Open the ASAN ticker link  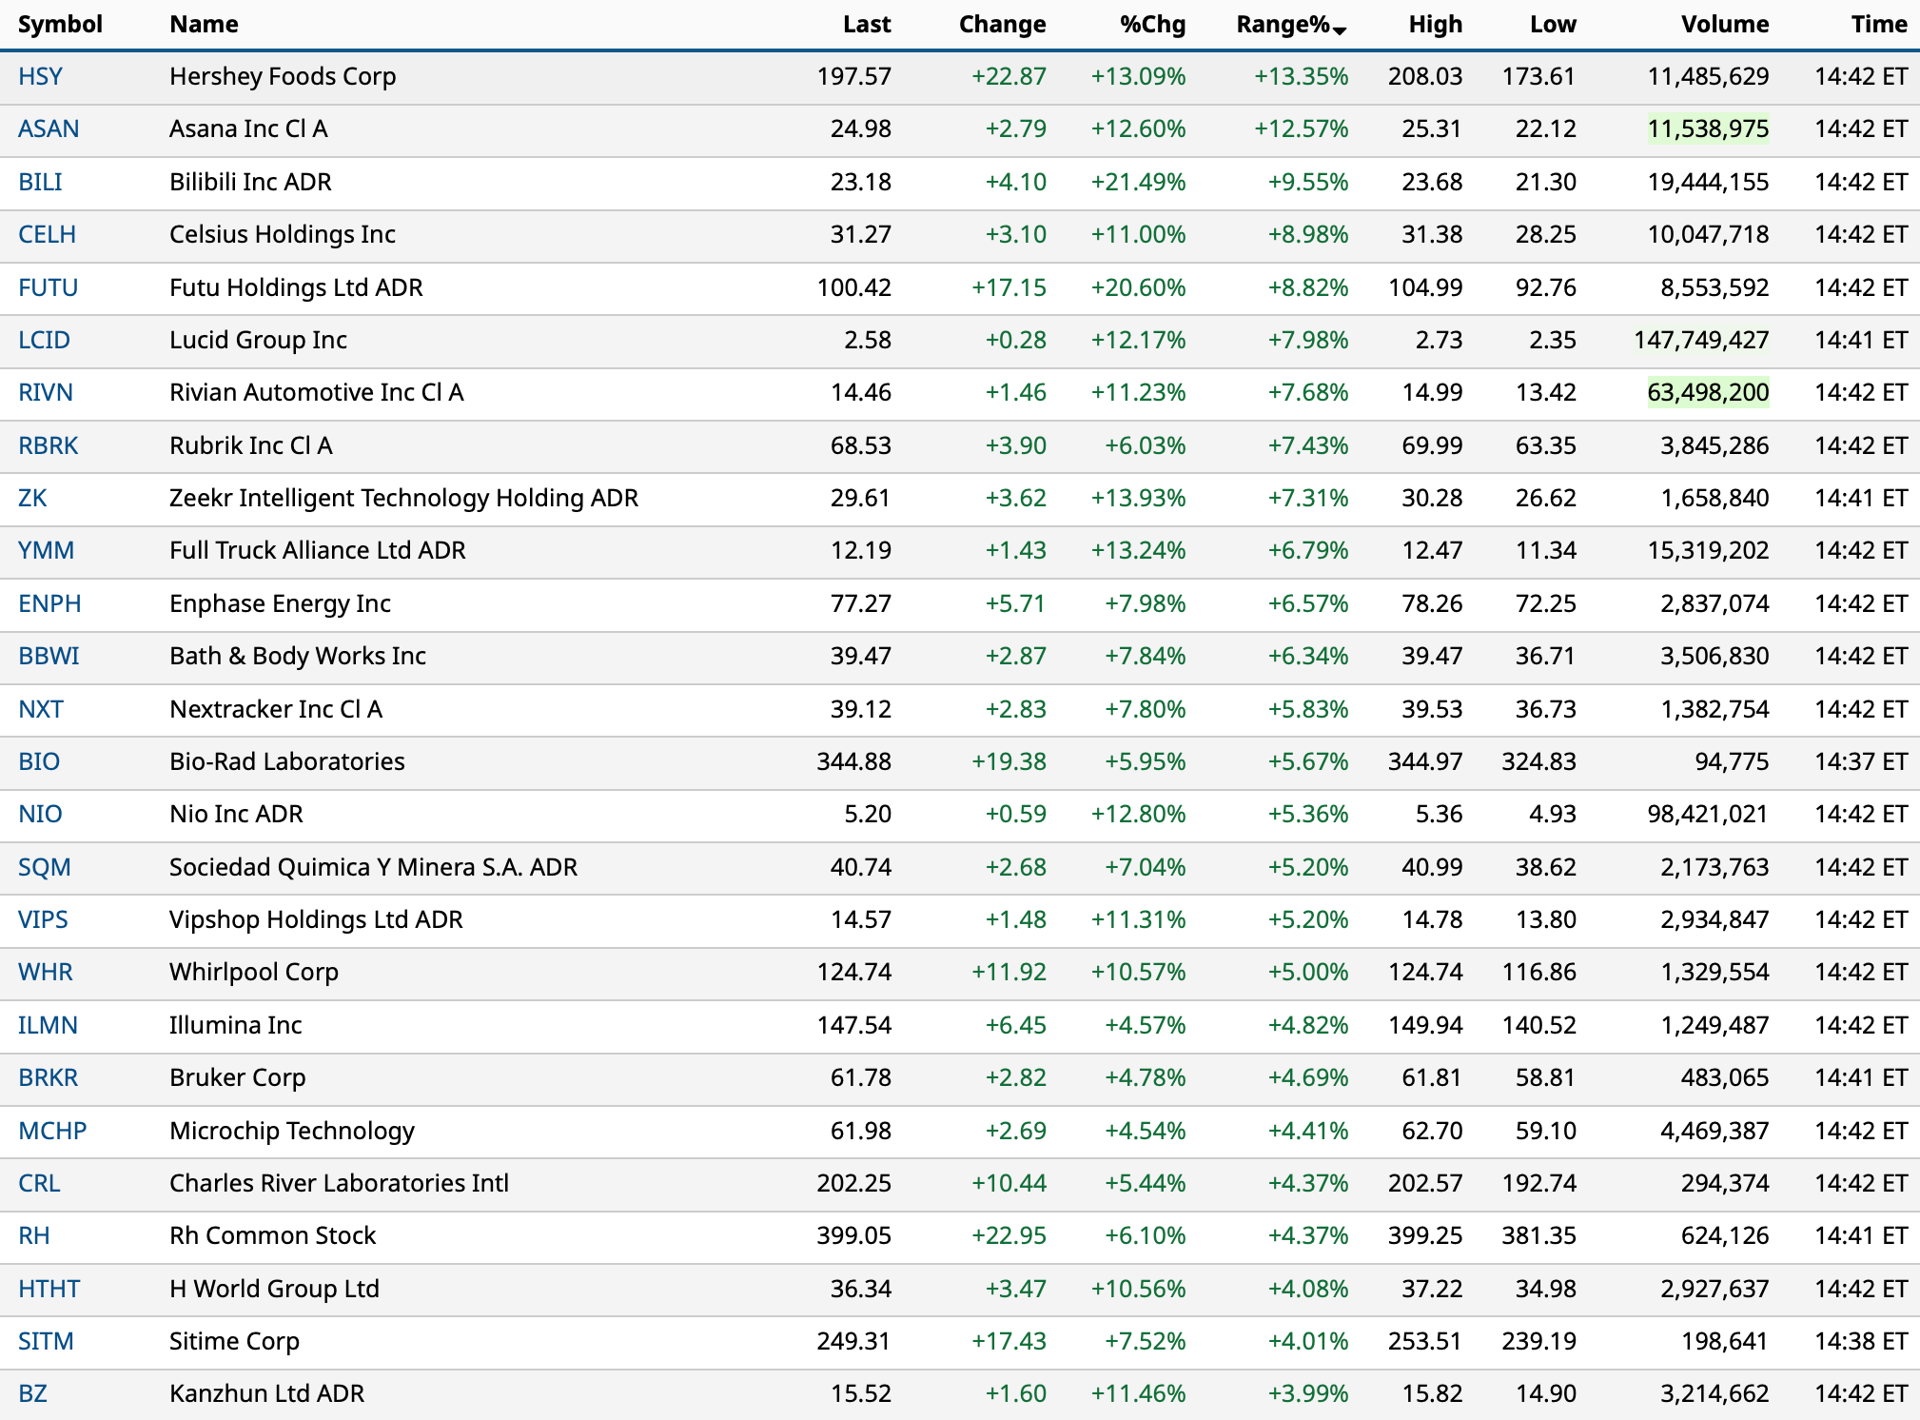tap(49, 129)
